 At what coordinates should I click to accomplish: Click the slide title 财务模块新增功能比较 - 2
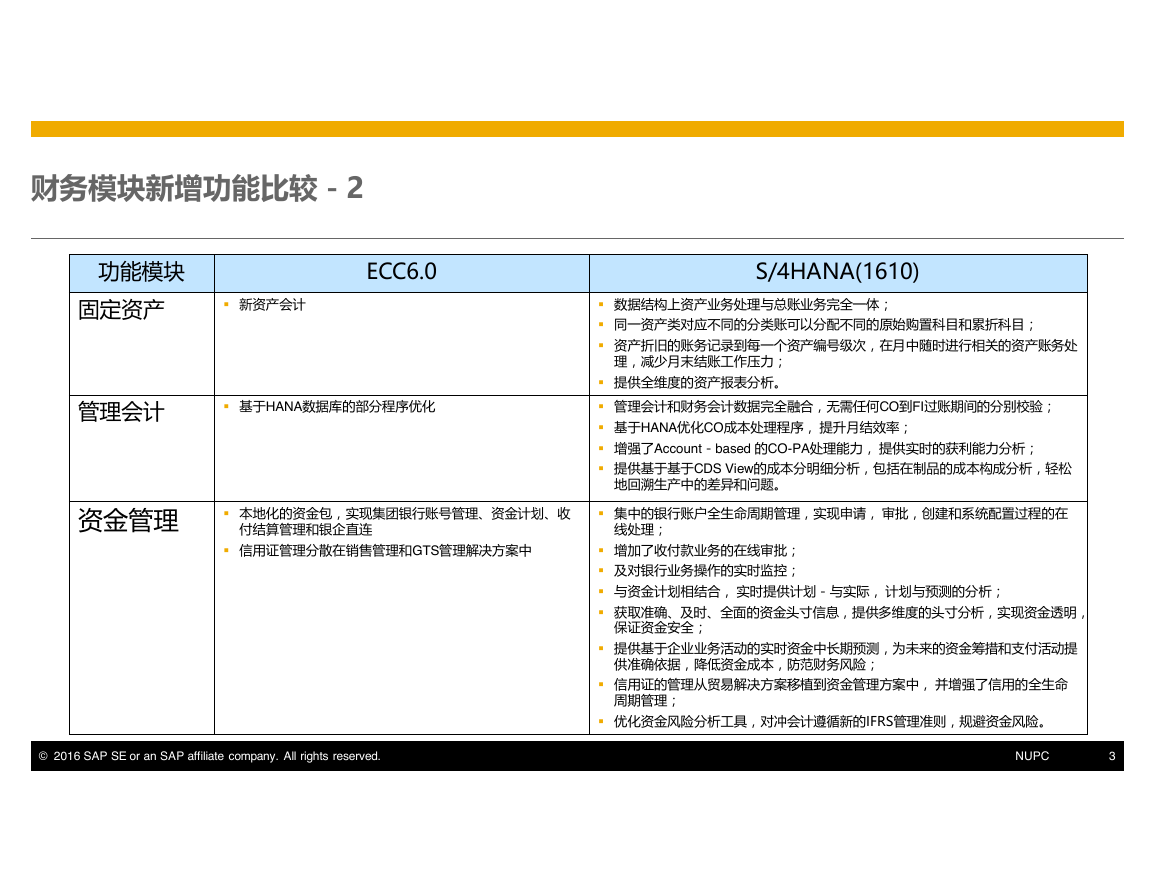(x=197, y=189)
